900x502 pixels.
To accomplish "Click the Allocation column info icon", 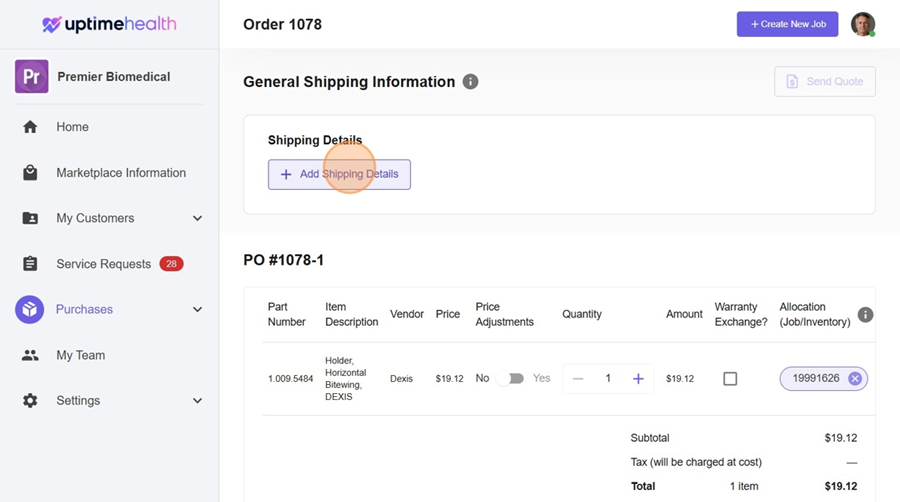I will coord(866,315).
